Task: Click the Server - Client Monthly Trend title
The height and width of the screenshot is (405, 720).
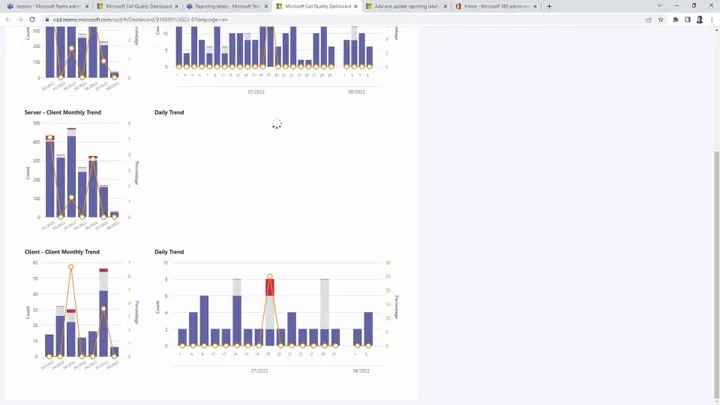Action: click(63, 112)
